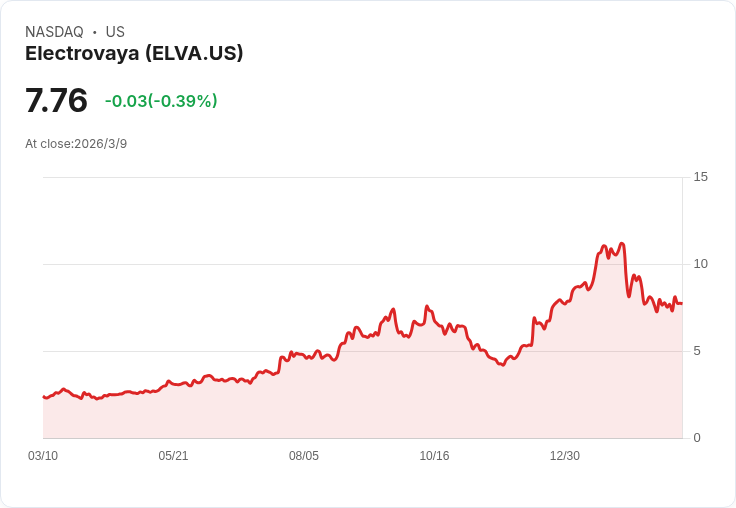The width and height of the screenshot is (736, 508).
Task: Click the NASDAQ exchange label
Action: pyautogui.click(x=54, y=32)
